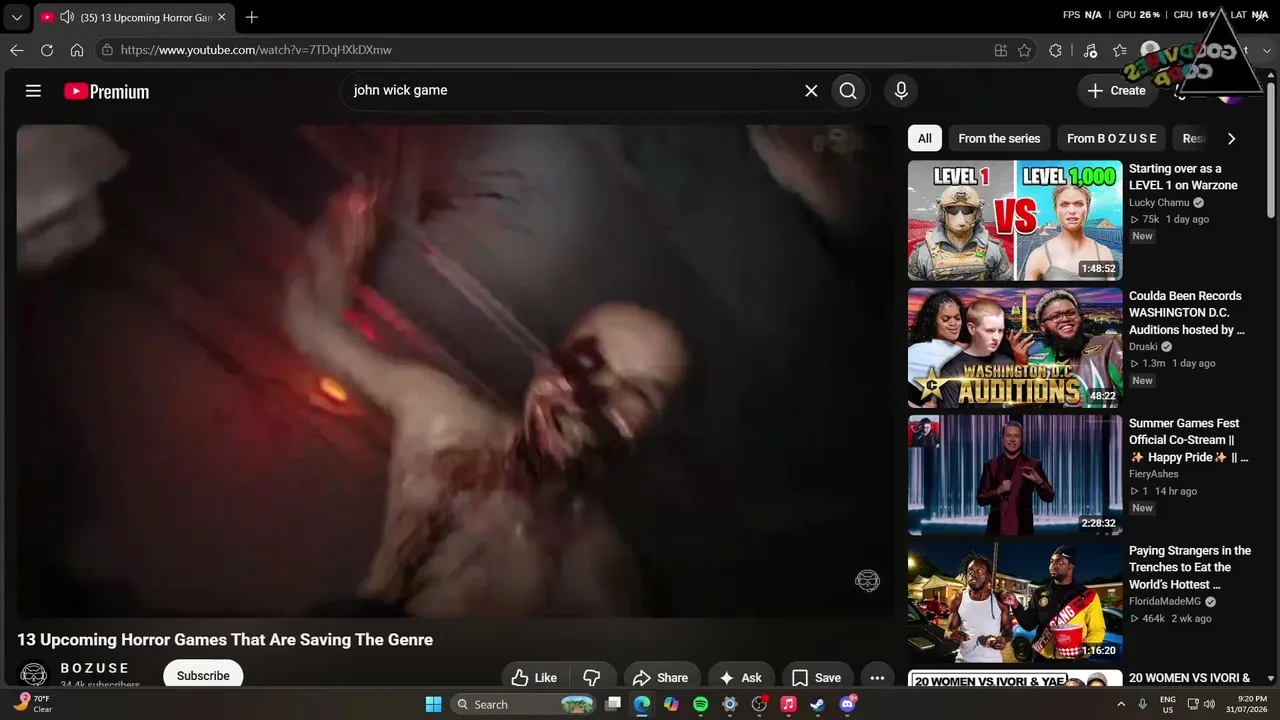Select the All filter chip
The width and height of the screenshot is (1280, 720).
(x=925, y=139)
